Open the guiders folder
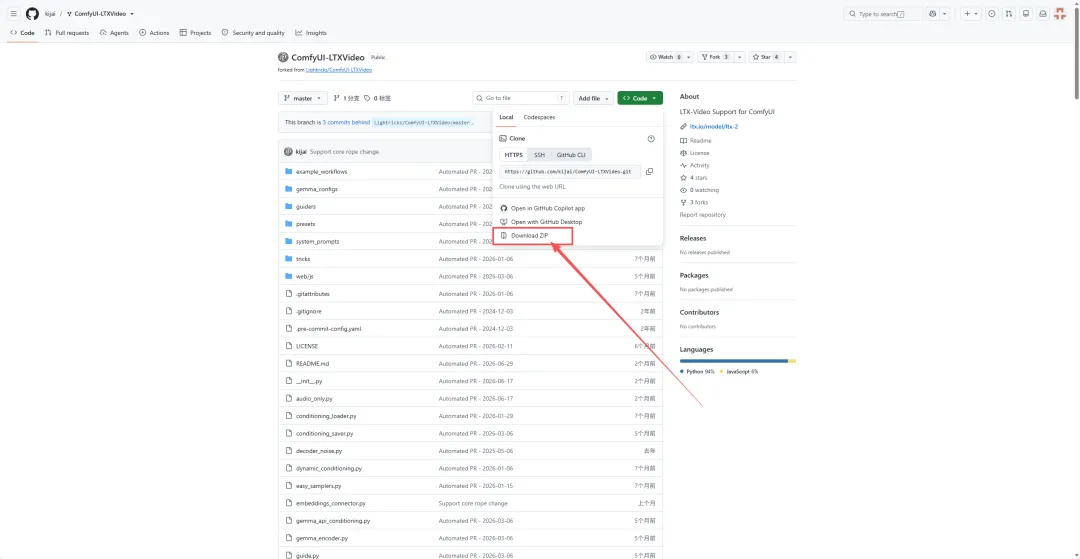1080x559 pixels. pyautogui.click(x=306, y=207)
